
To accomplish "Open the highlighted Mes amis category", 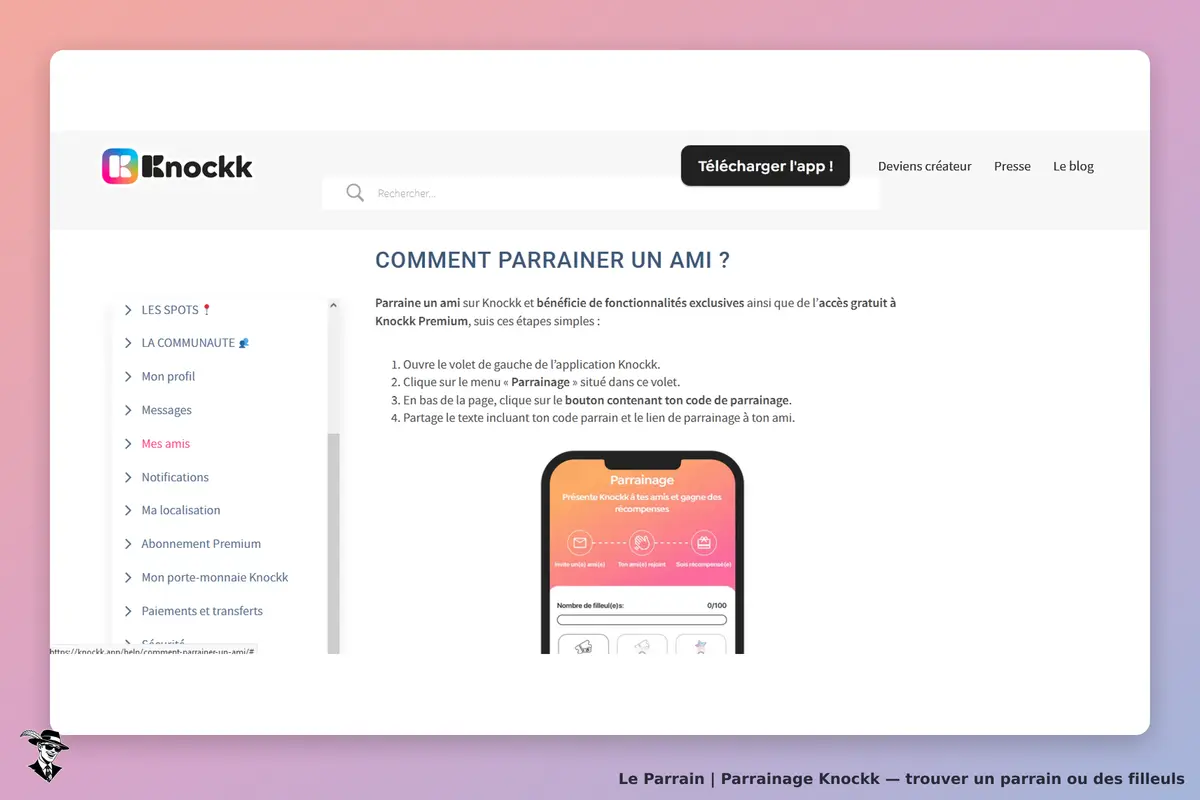I will [165, 444].
